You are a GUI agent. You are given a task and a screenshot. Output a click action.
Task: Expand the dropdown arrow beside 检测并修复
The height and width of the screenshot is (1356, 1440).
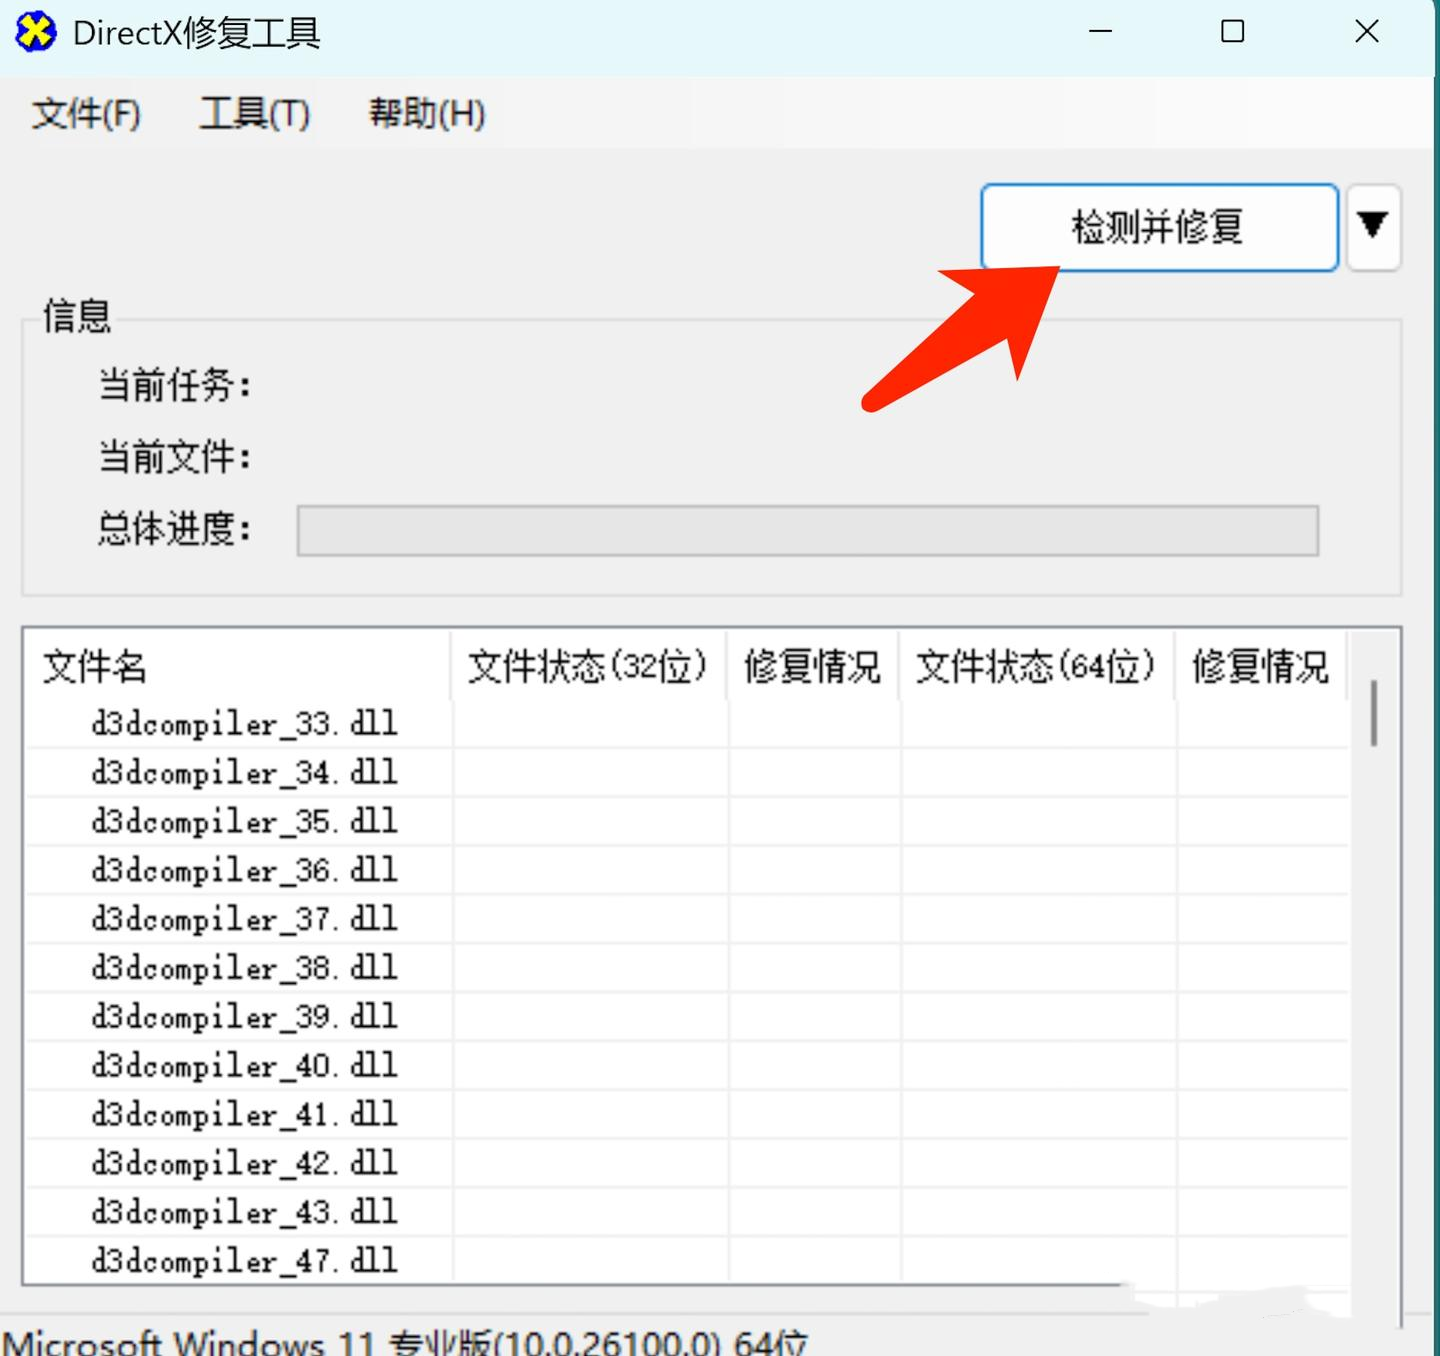pos(1373,227)
